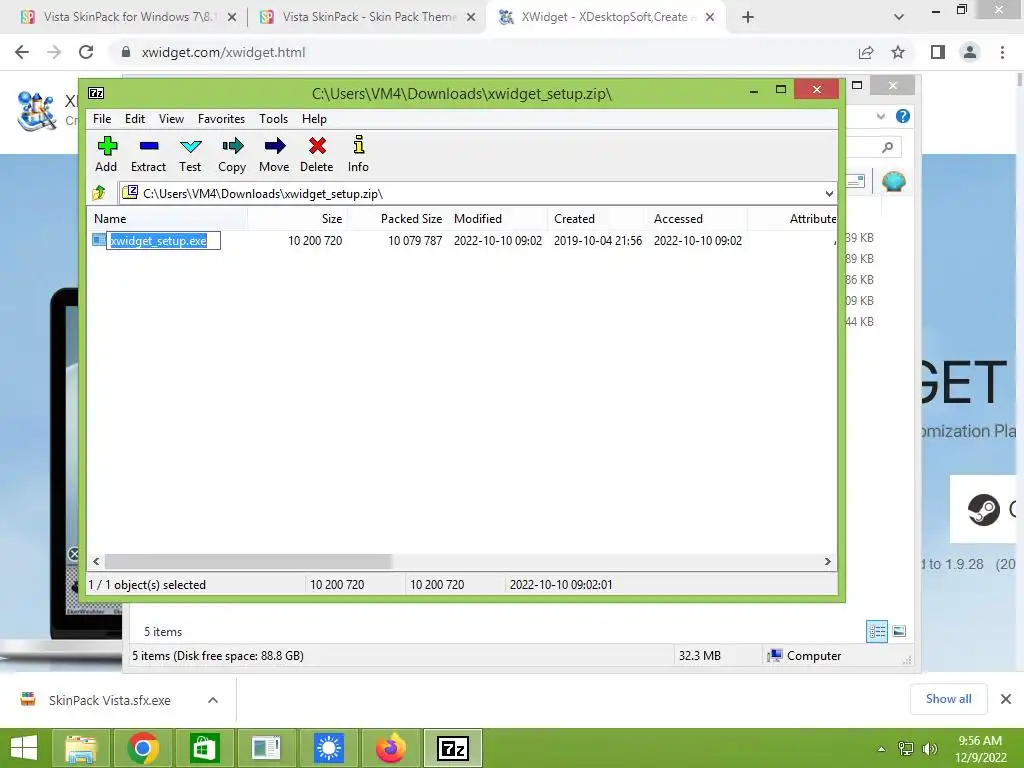Sort by the Size column header
Screen dimensions: 1024x768
click(x=297, y=219)
